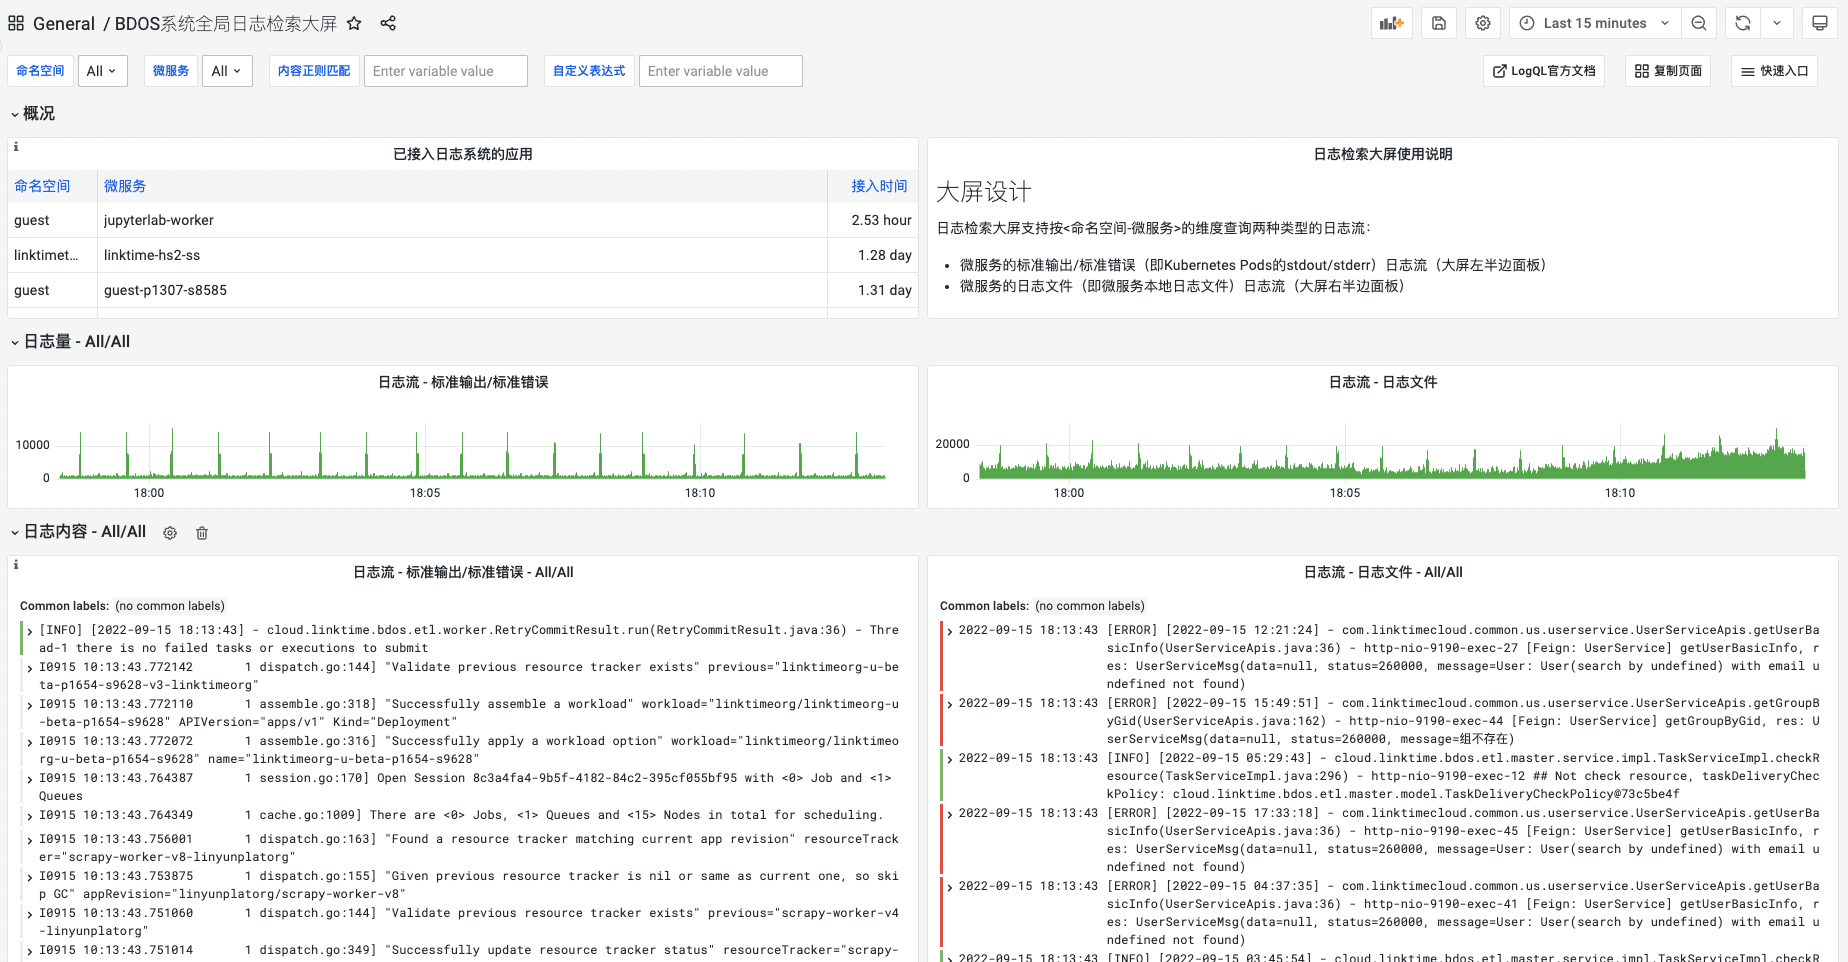Click the 复制页面 button
This screenshot has height=962, width=1848.
(1668, 71)
